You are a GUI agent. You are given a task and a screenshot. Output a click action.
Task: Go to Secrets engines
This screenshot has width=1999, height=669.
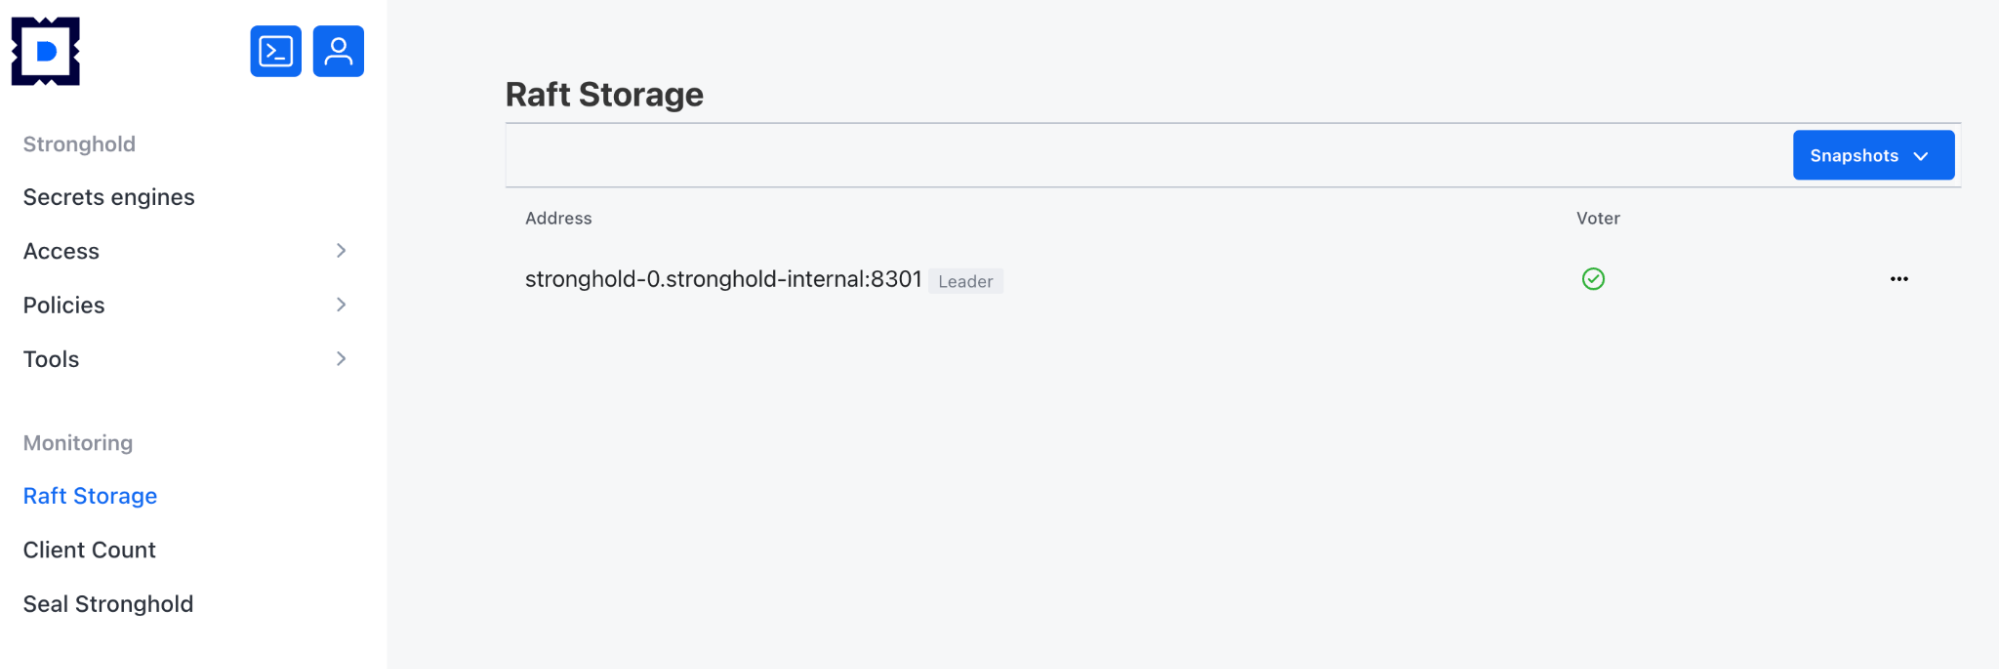pos(109,197)
